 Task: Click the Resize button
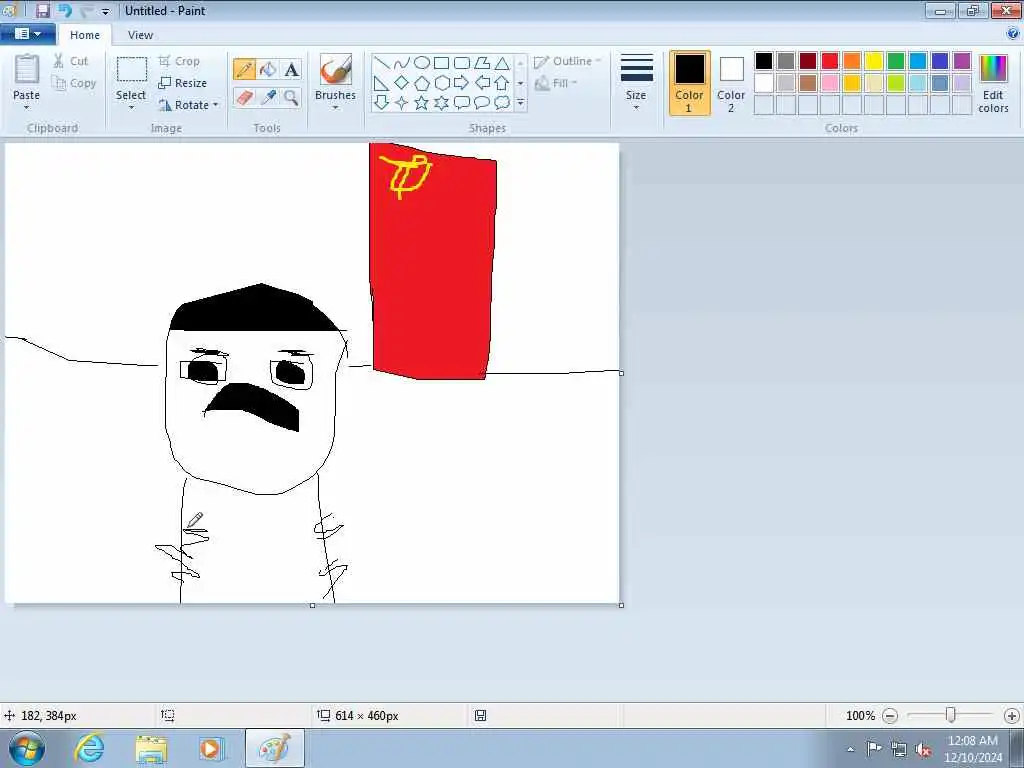tap(183, 83)
